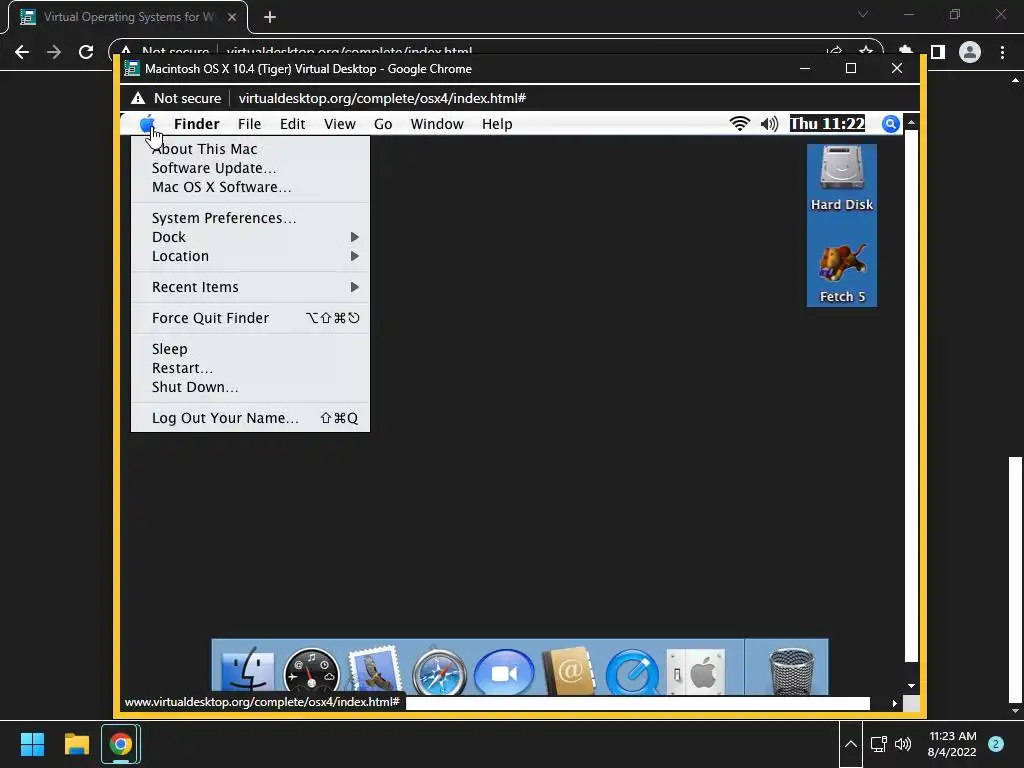This screenshot has height=768, width=1024.
Task: Expand the Dock submenu
Action: pyautogui.click(x=250, y=237)
